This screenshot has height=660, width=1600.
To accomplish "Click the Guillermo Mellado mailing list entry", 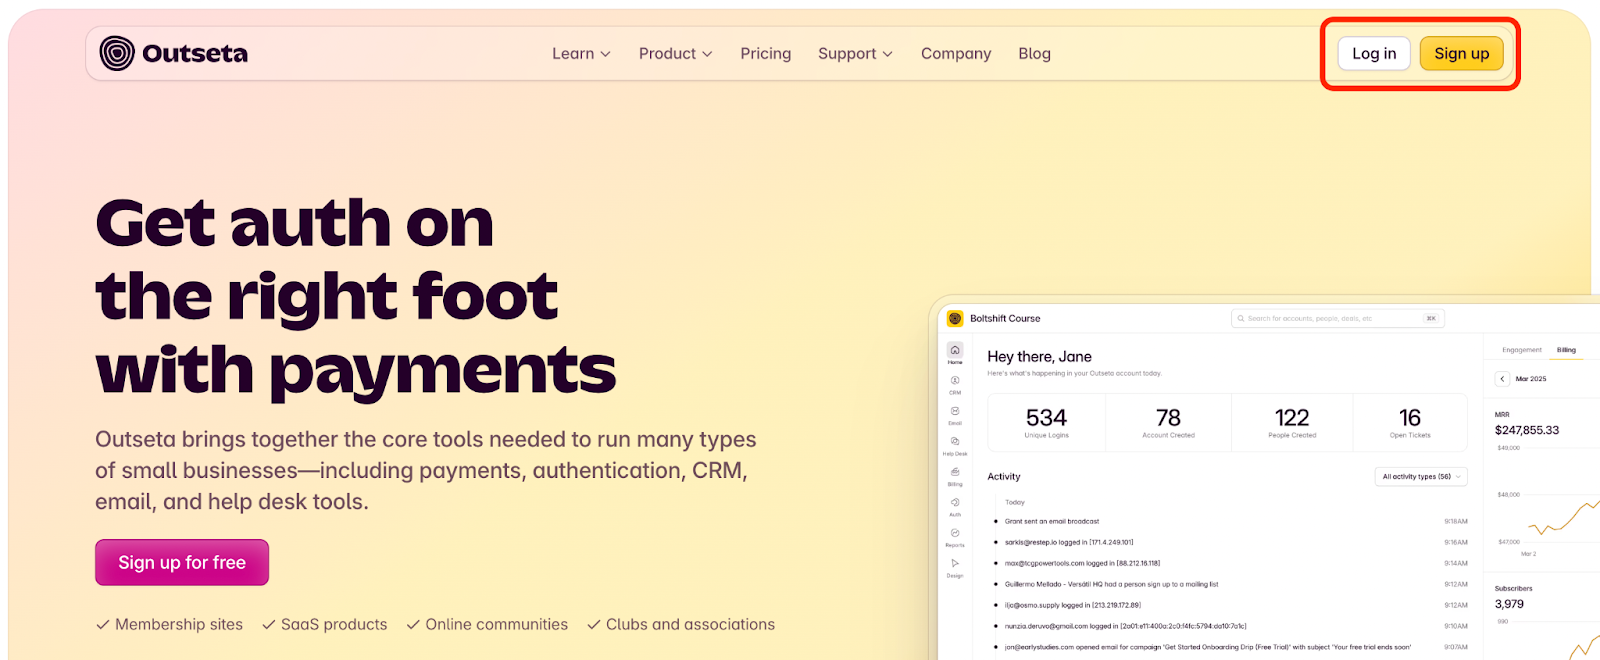I will [x=1111, y=584].
